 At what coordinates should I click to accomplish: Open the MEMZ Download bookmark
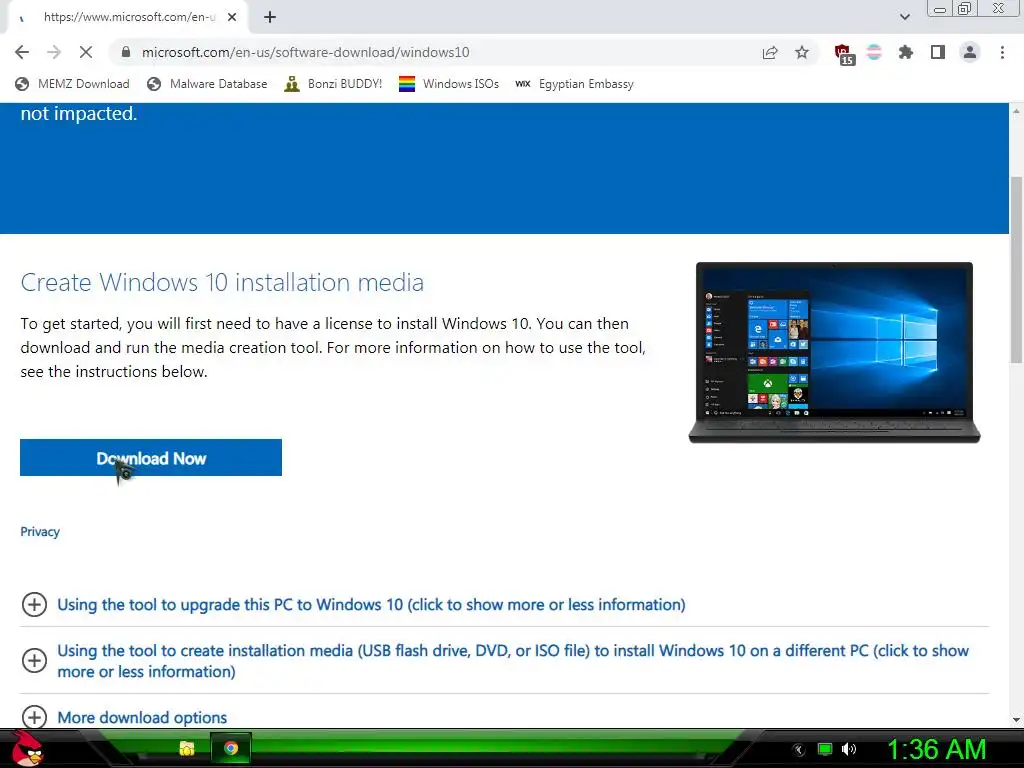tap(72, 84)
